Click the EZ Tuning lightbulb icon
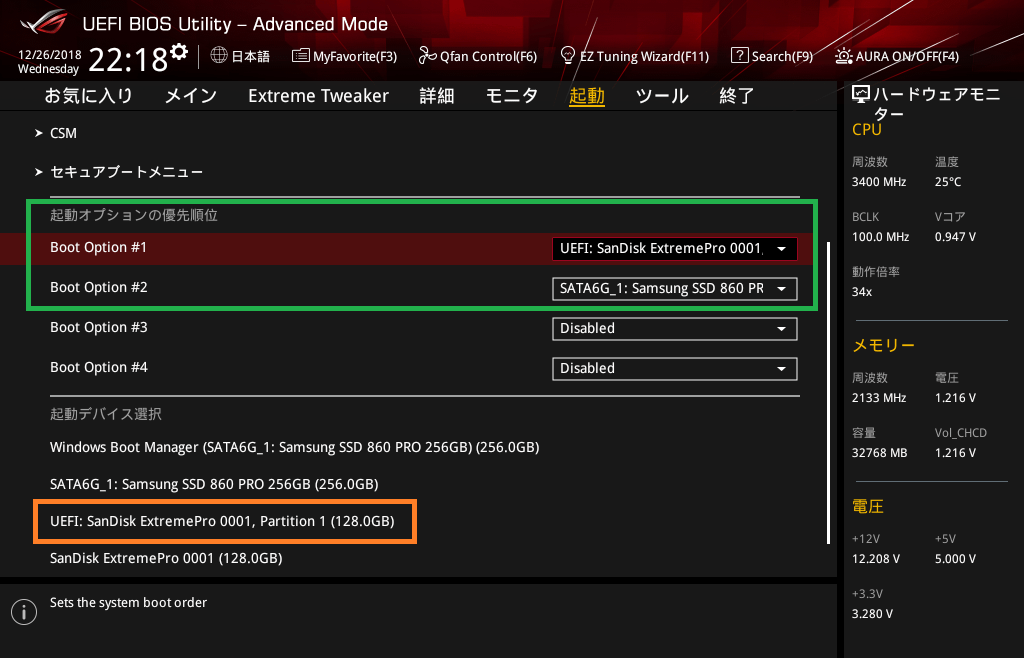 pyautogui.click(x=568, y=55)
